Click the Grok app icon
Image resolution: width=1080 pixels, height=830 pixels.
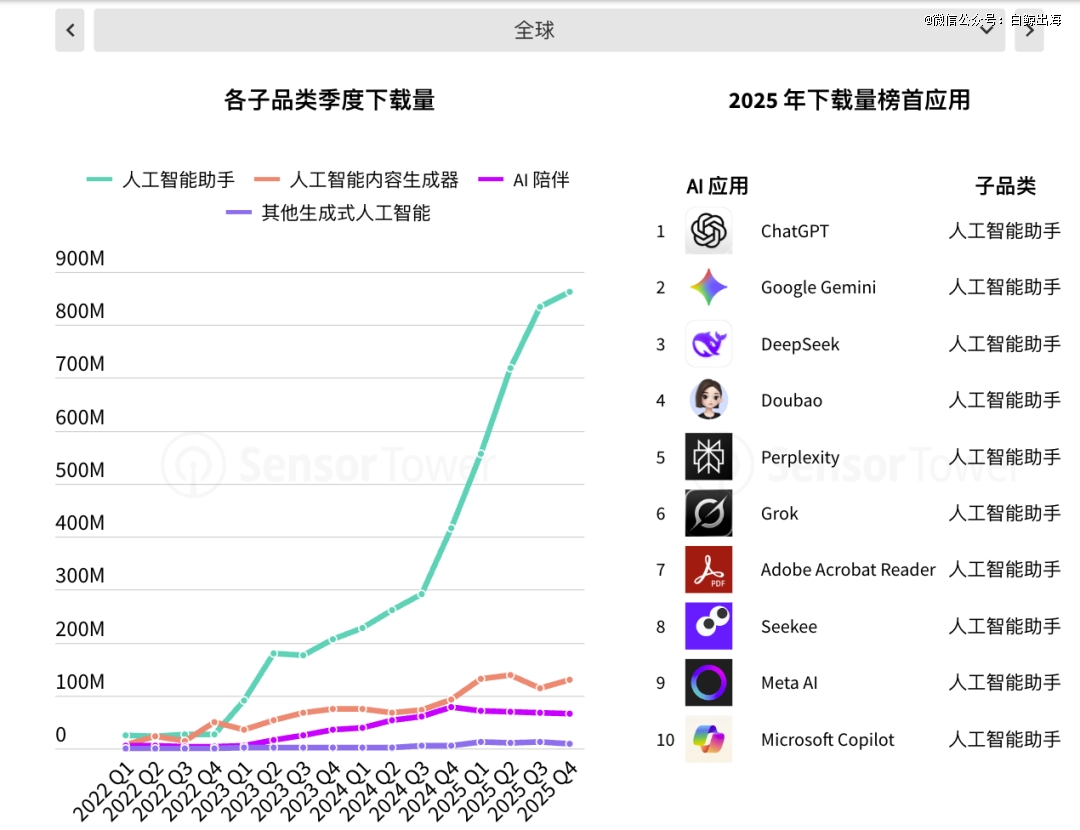[x=709, y=513]
